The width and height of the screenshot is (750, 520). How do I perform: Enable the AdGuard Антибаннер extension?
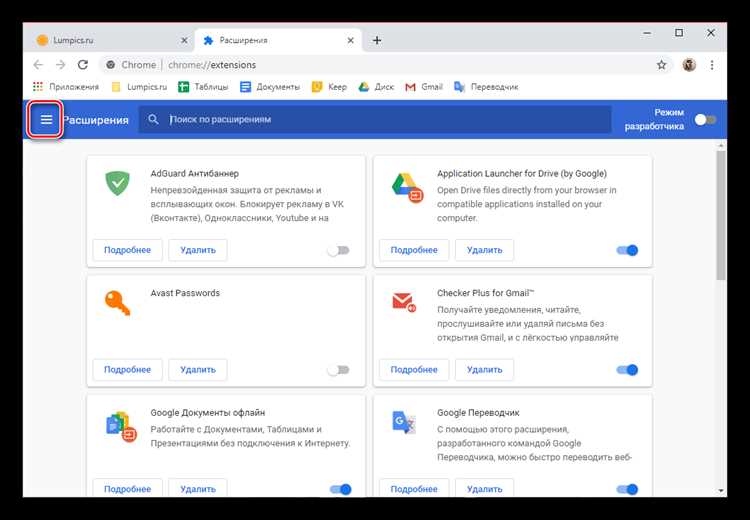tap(339, 250)
